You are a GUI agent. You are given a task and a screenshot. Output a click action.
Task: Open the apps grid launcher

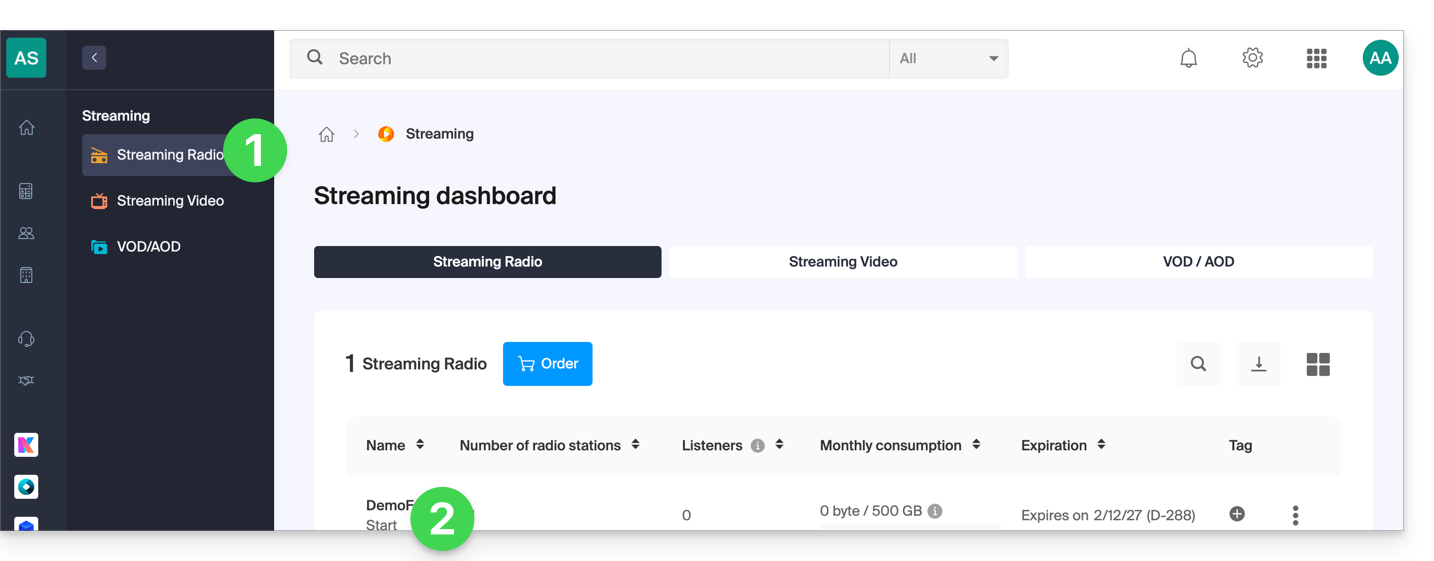(x=1316, y=59)
